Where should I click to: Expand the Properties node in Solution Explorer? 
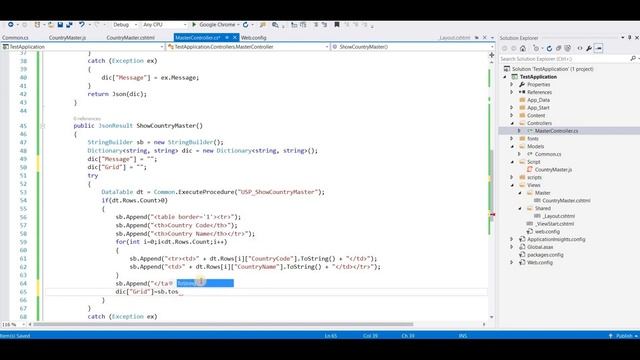click(512, 84)
